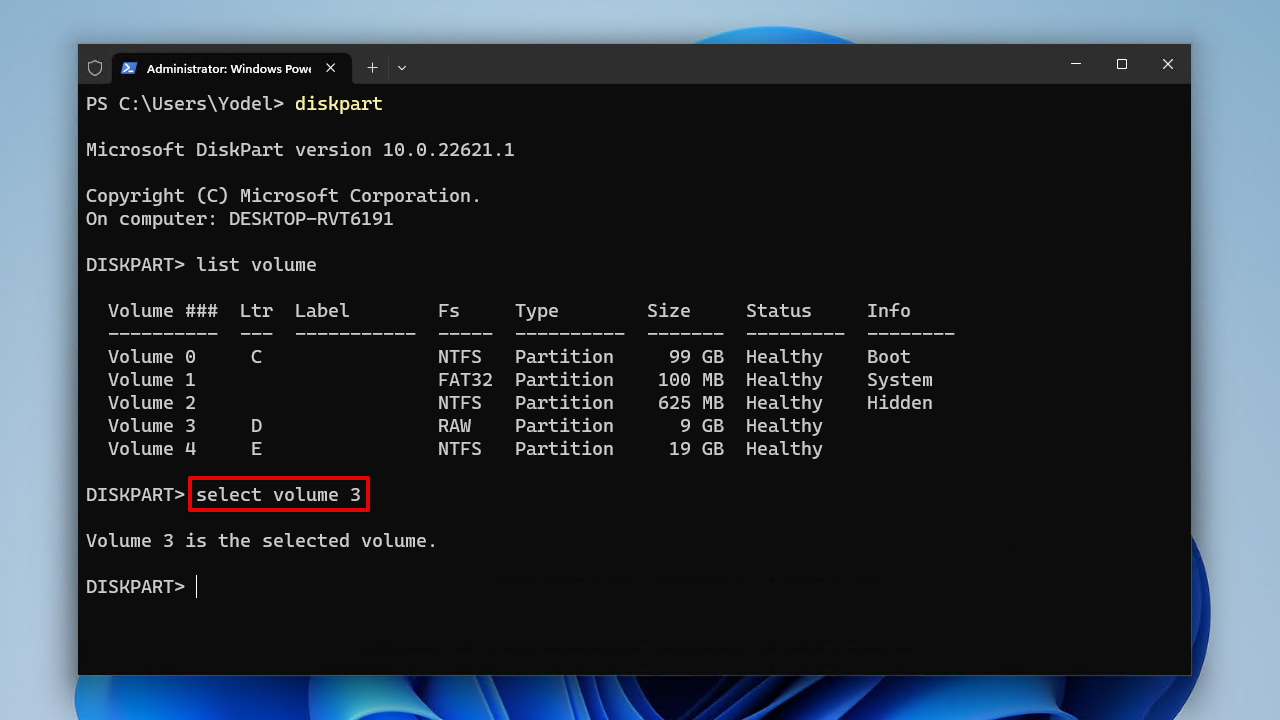Click '625 MB' size value

pos(690,403)
